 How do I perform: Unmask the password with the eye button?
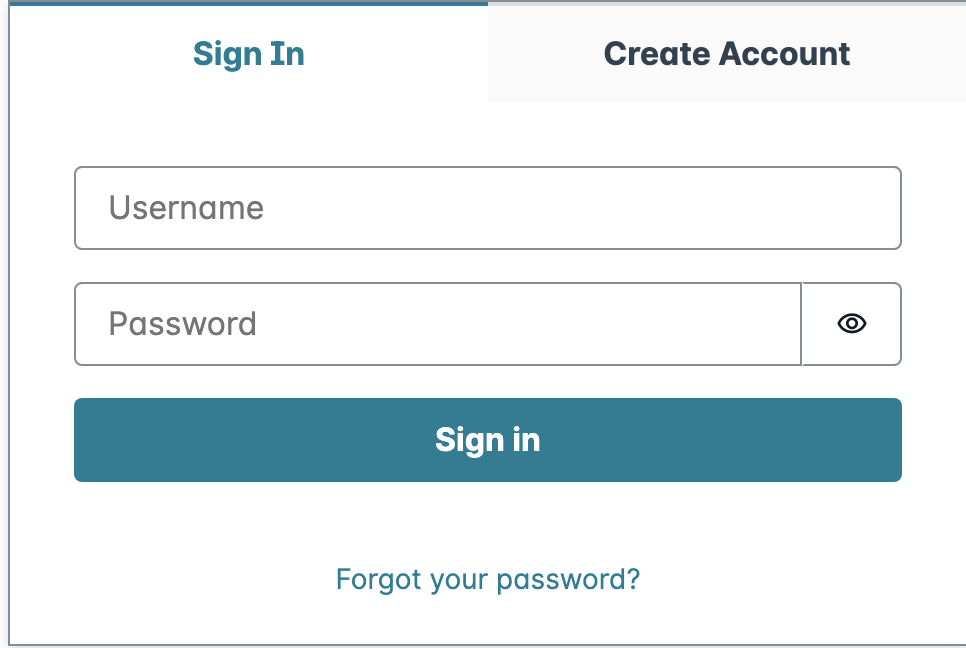[851, 324]
